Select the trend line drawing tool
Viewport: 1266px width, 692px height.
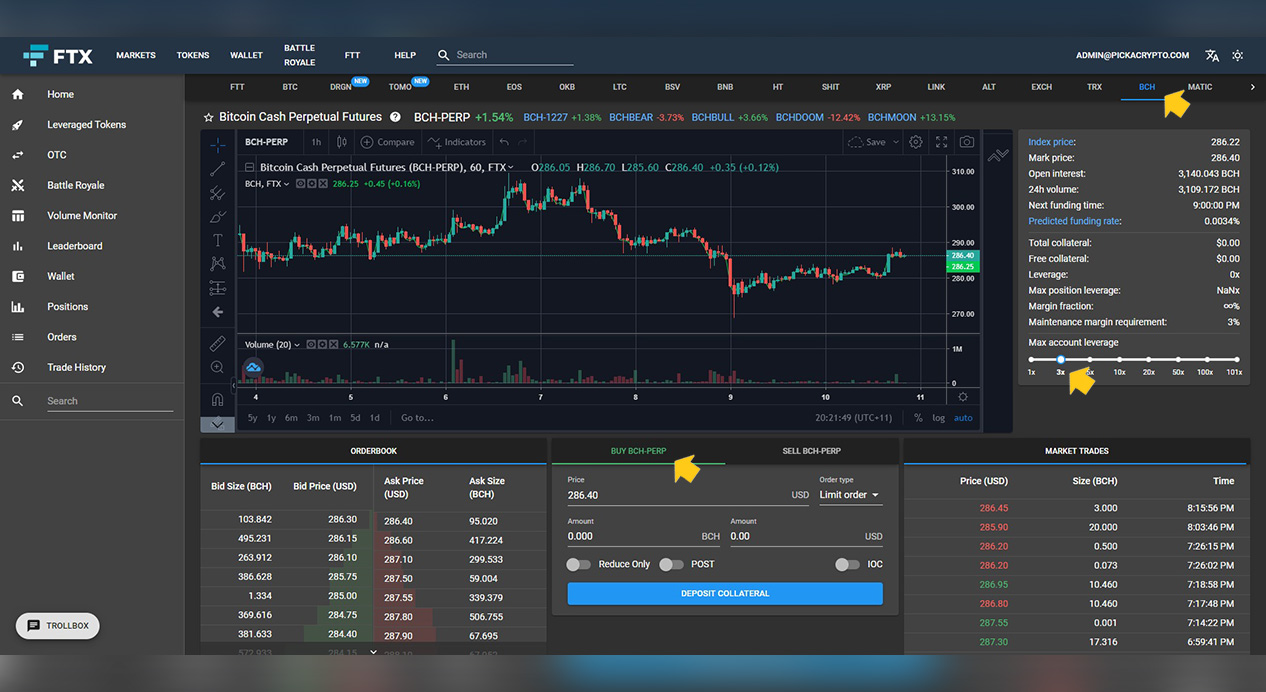(x=217, y=168)
